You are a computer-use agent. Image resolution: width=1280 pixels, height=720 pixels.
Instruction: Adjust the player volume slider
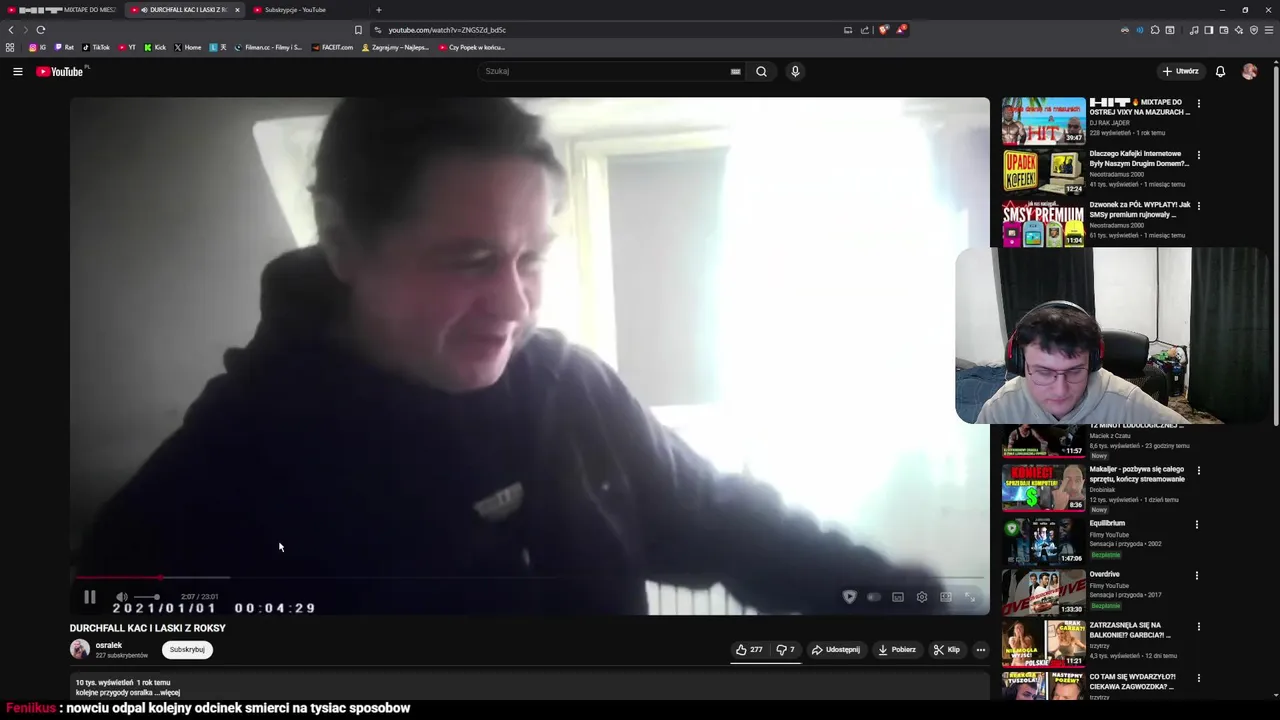(148, 597)
